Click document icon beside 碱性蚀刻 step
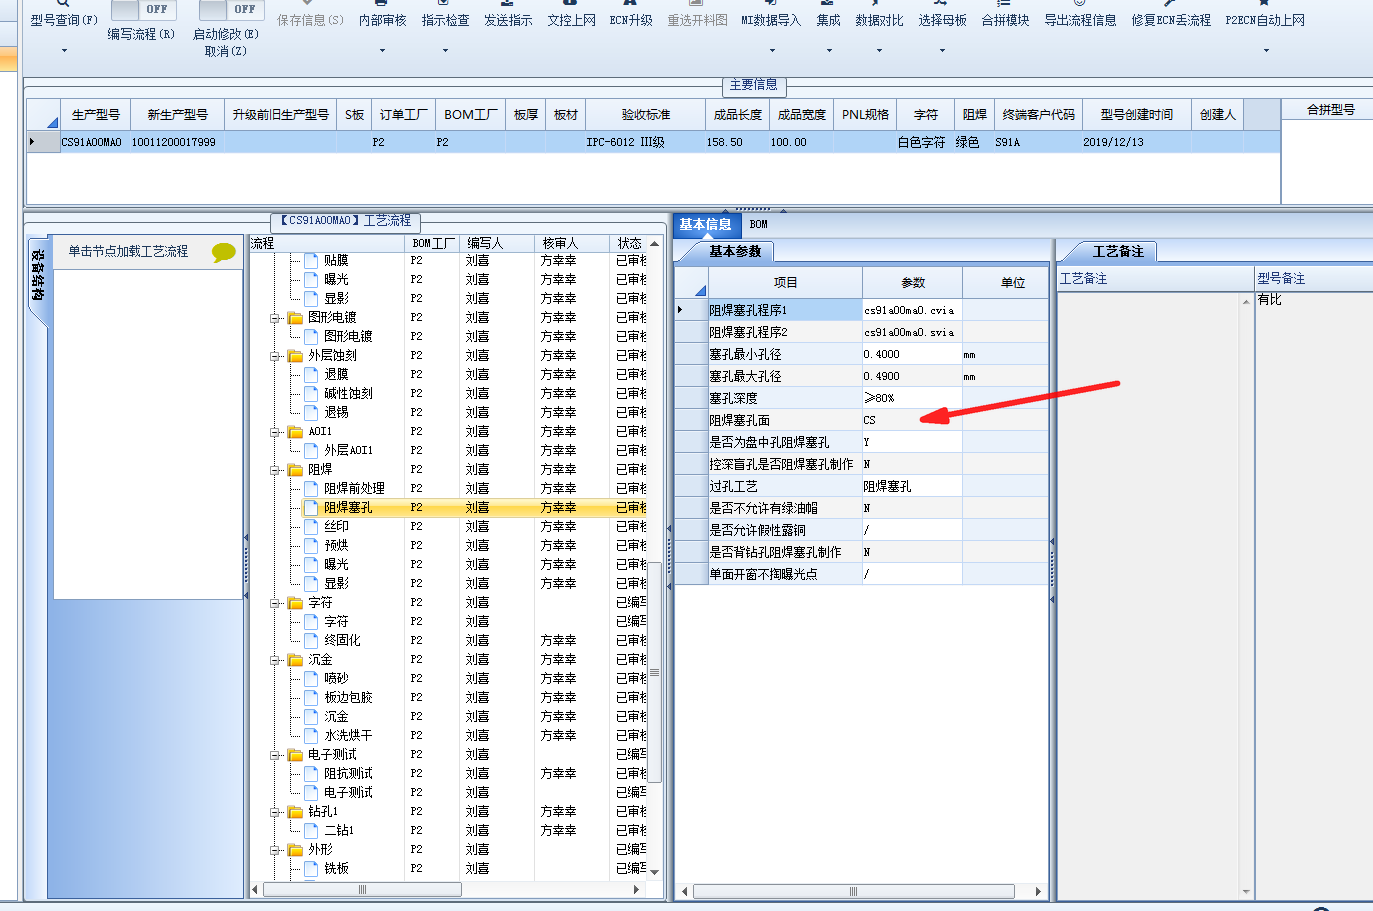Image resolution: width=1373 pixels, height=911 pixels. click(311, 393)
